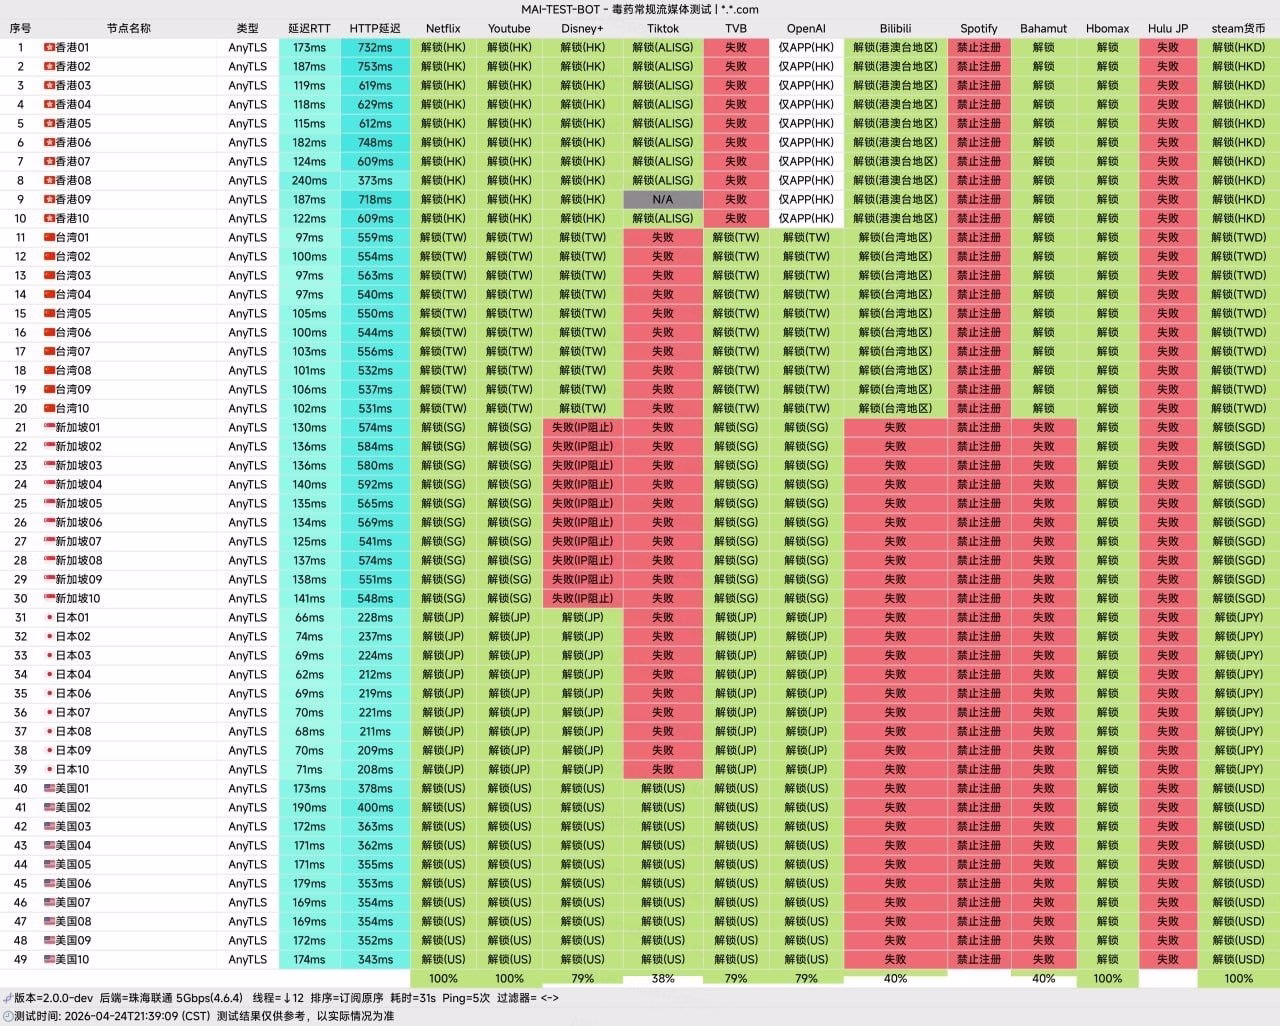This screenshot has height=1026, width=1280.
Task: Click the 测试时间 2026-04-24T21:39:09 timestamp
Action: (x=112, y=1016)
